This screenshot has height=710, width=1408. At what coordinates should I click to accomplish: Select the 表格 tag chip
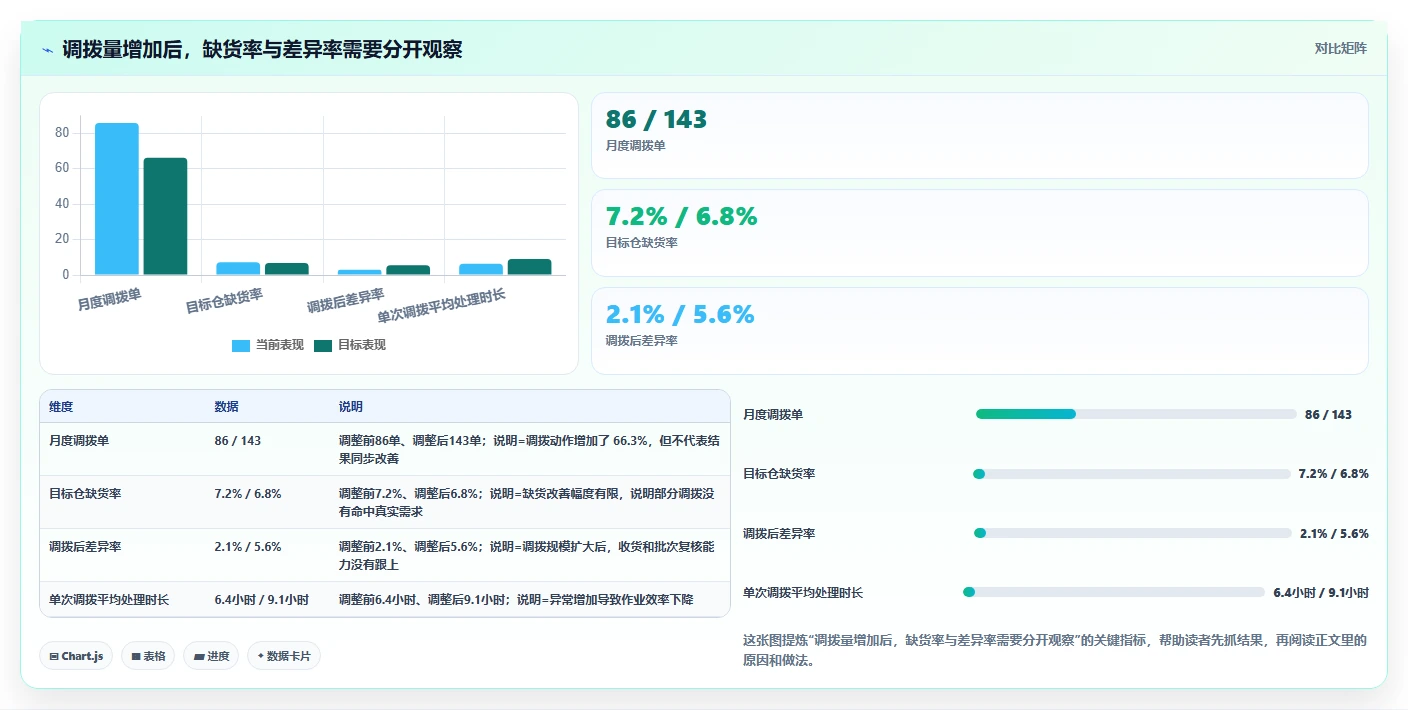click(x=148, y=656)
